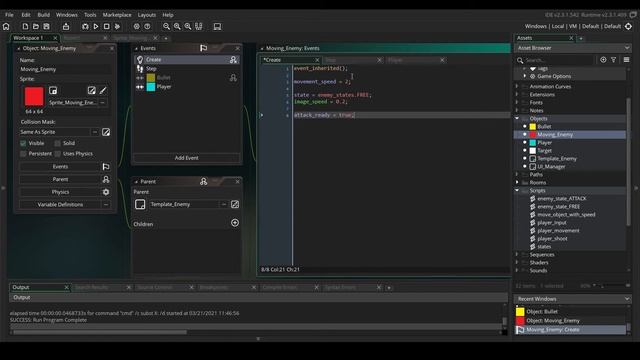The width and height of the screenshot is (640, 360).
Task: Click the Asset Browser search field
Action: (x=558, y=60)
